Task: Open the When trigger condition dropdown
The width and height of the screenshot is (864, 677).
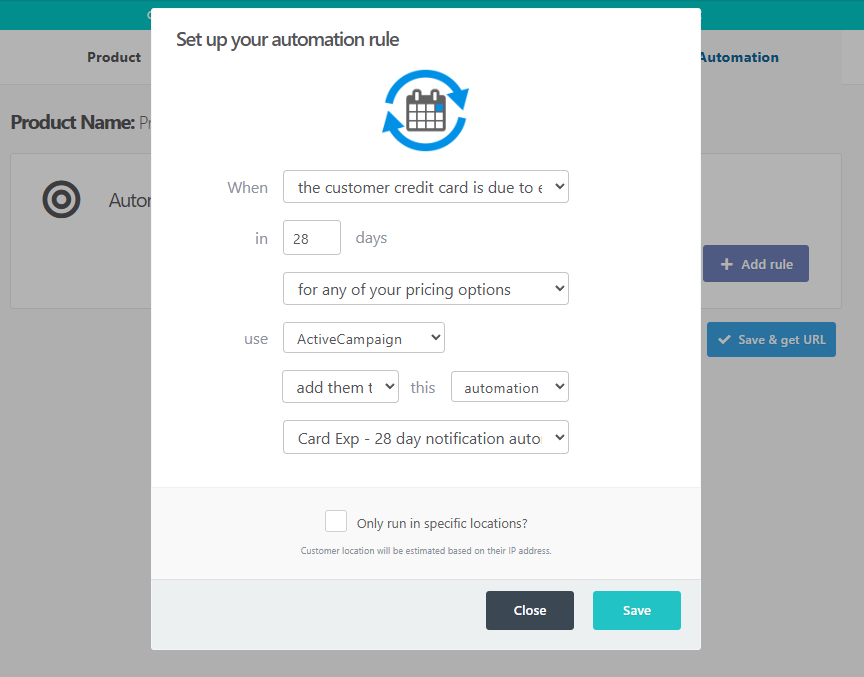Action: (425, 187)
